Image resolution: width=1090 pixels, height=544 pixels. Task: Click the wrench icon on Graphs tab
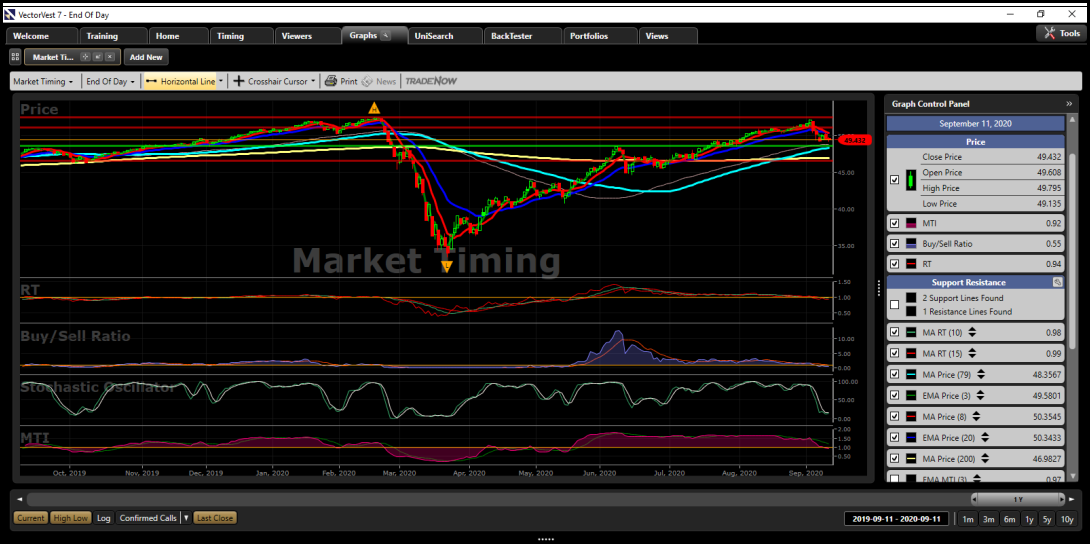click(x=386, y=35)
